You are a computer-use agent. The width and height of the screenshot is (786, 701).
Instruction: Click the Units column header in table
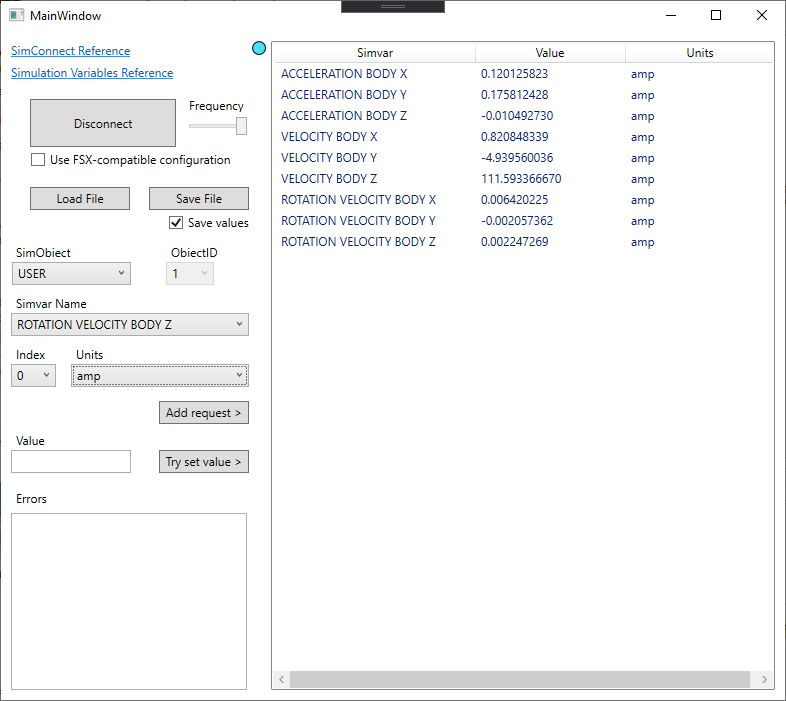click(699, 53)
